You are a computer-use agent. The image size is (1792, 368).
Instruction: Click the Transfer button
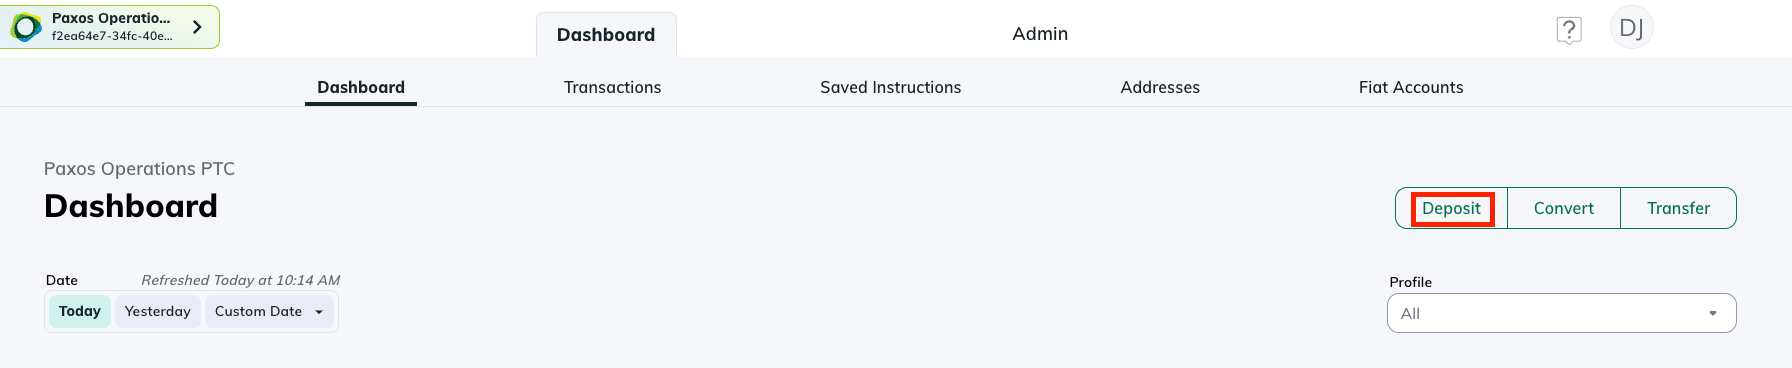point(1679,208)
